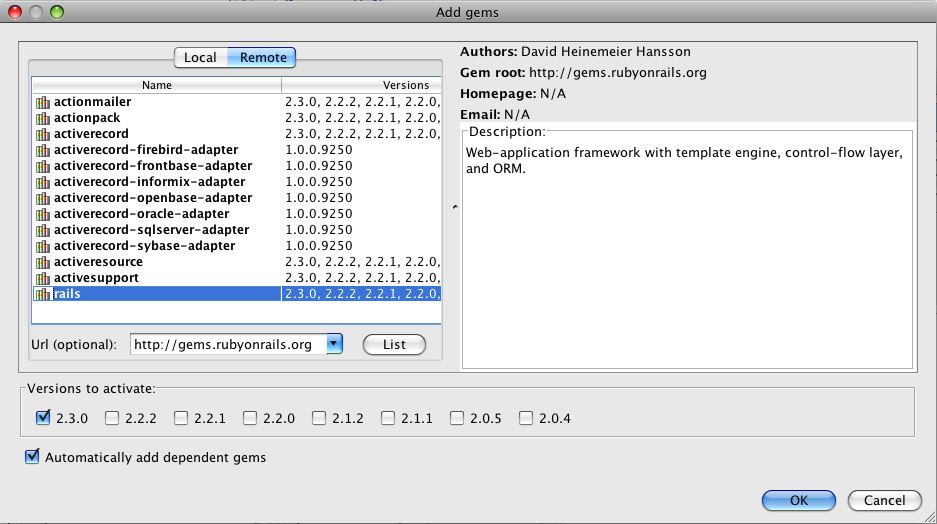Switch to the Local tab
This screenshot has height=524, width=937.
tap(200, 57)
